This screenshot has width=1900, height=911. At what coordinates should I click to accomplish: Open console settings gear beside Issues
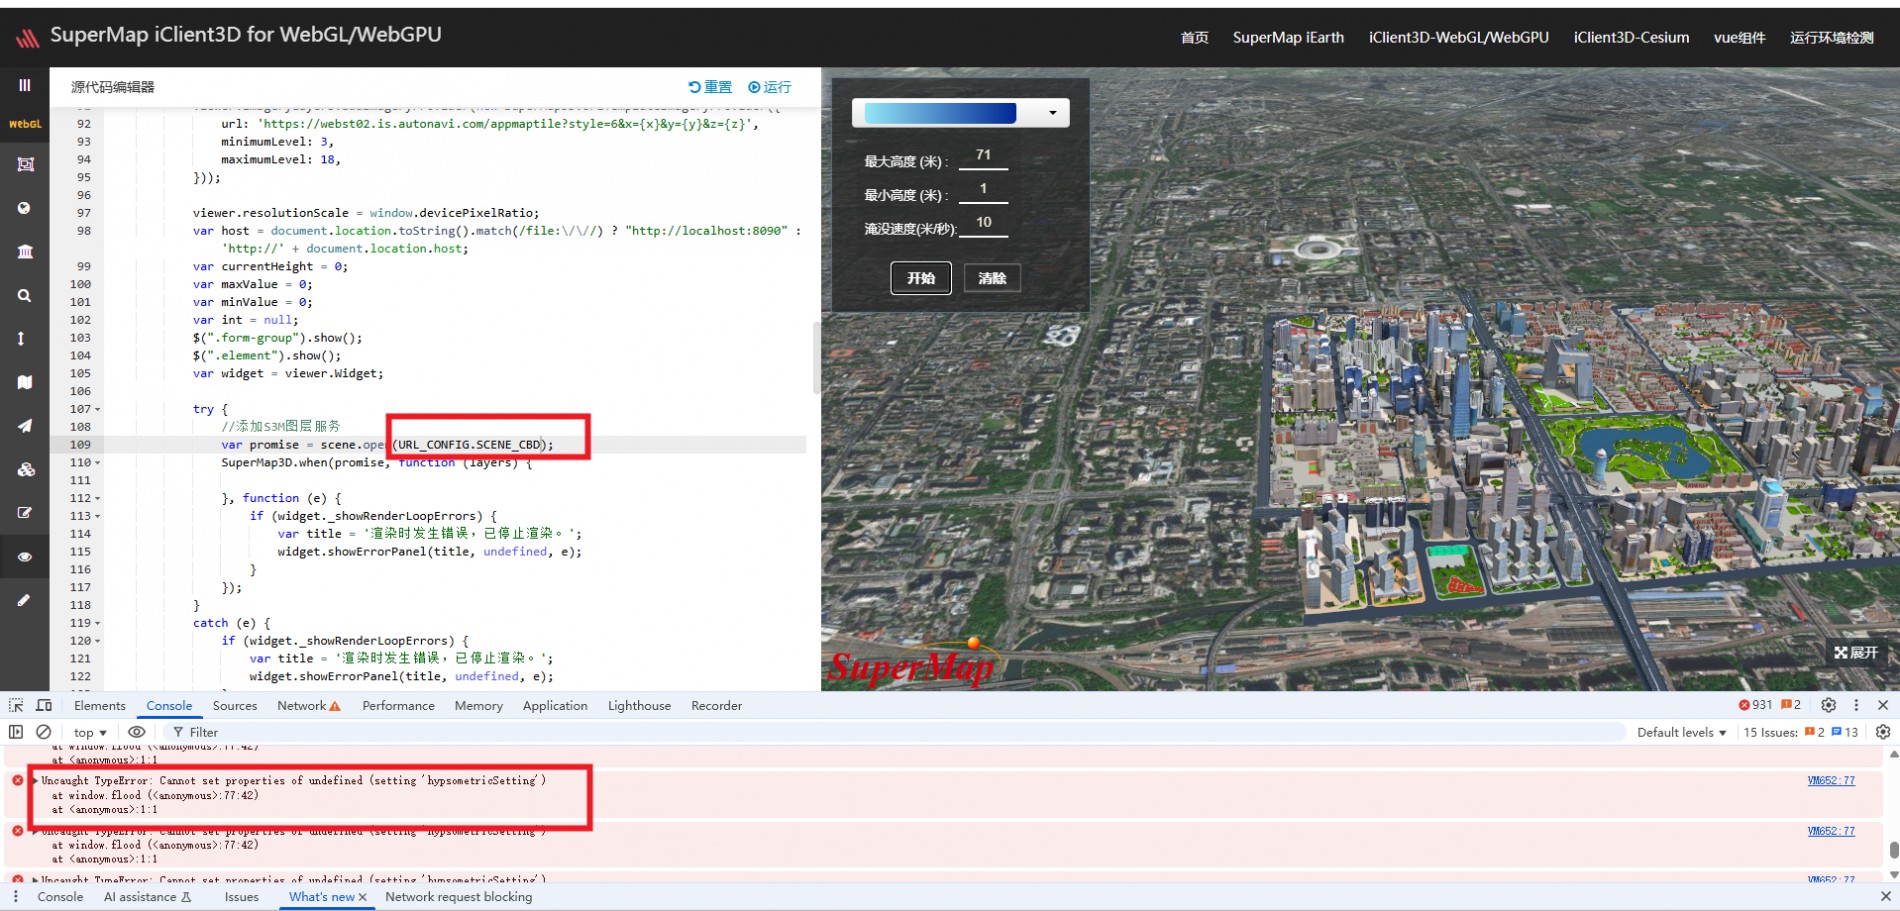pos(1883,732)
